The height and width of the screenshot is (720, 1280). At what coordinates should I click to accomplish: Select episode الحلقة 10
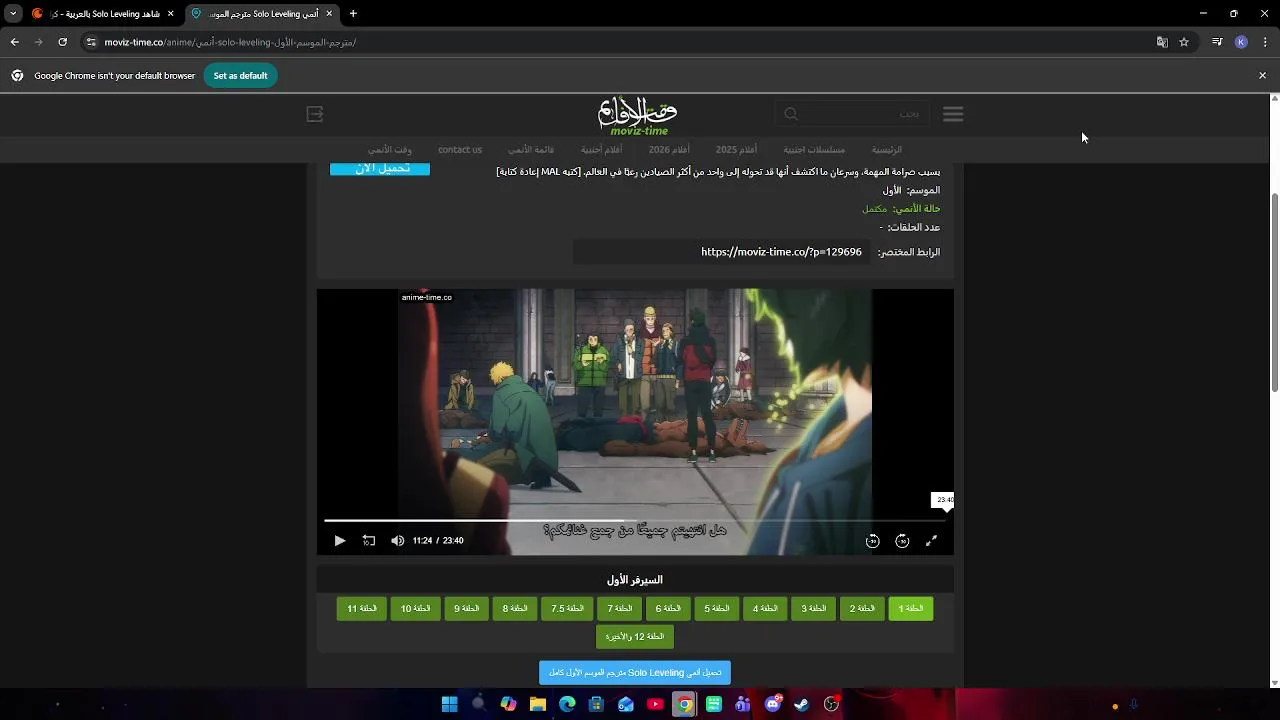pyautogui.click(x=415, y=608)
